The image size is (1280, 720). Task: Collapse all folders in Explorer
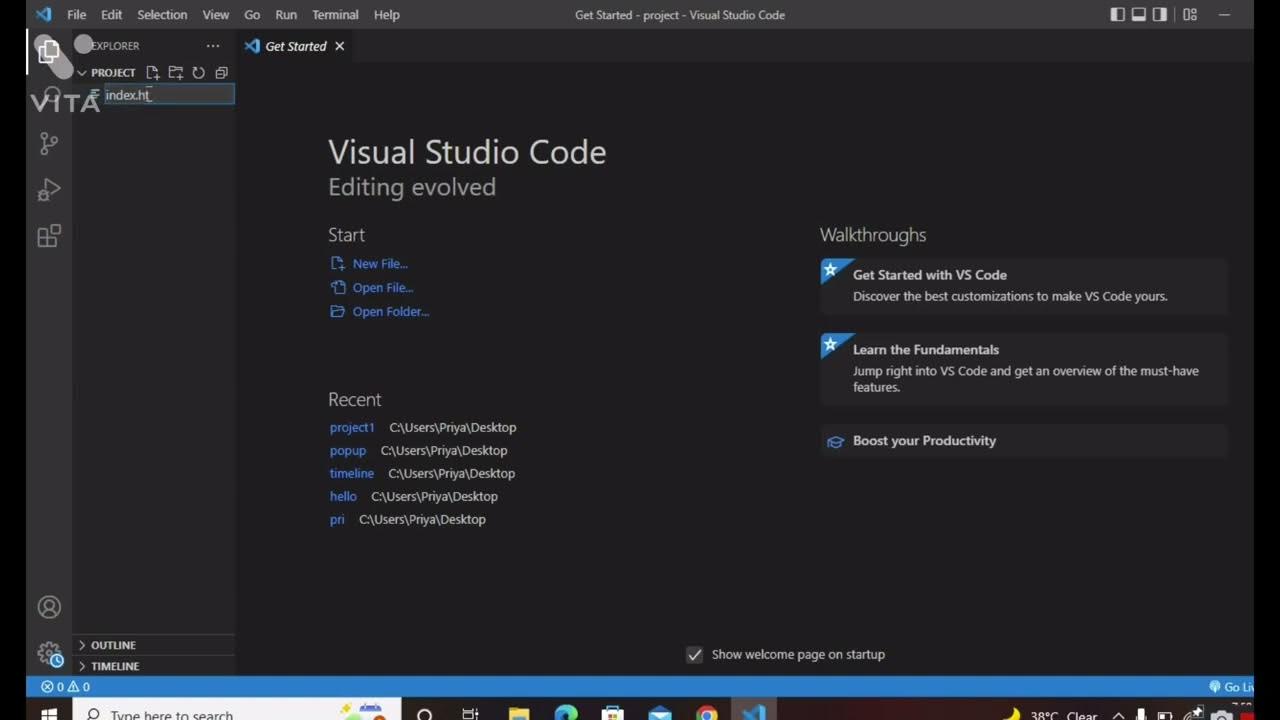pos(222,73)
